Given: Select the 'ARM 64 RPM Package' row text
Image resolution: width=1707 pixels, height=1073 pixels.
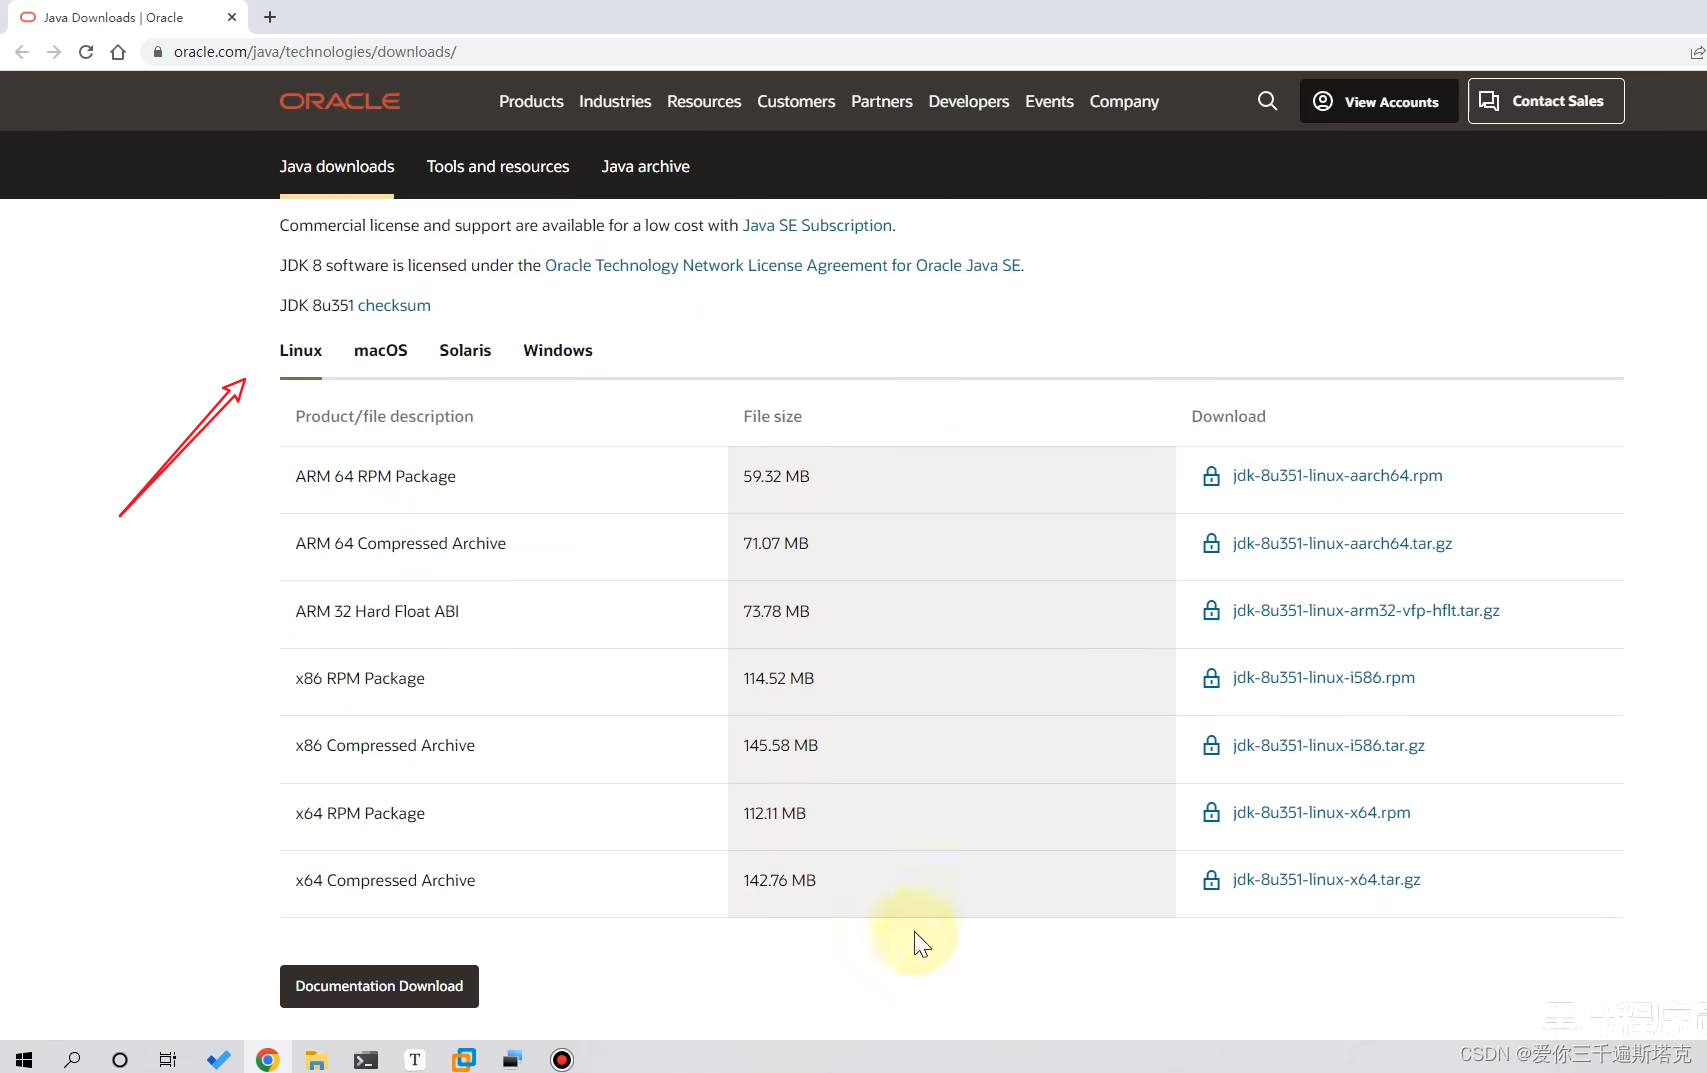Looking at the screenshot, I should tap(375, 476).
